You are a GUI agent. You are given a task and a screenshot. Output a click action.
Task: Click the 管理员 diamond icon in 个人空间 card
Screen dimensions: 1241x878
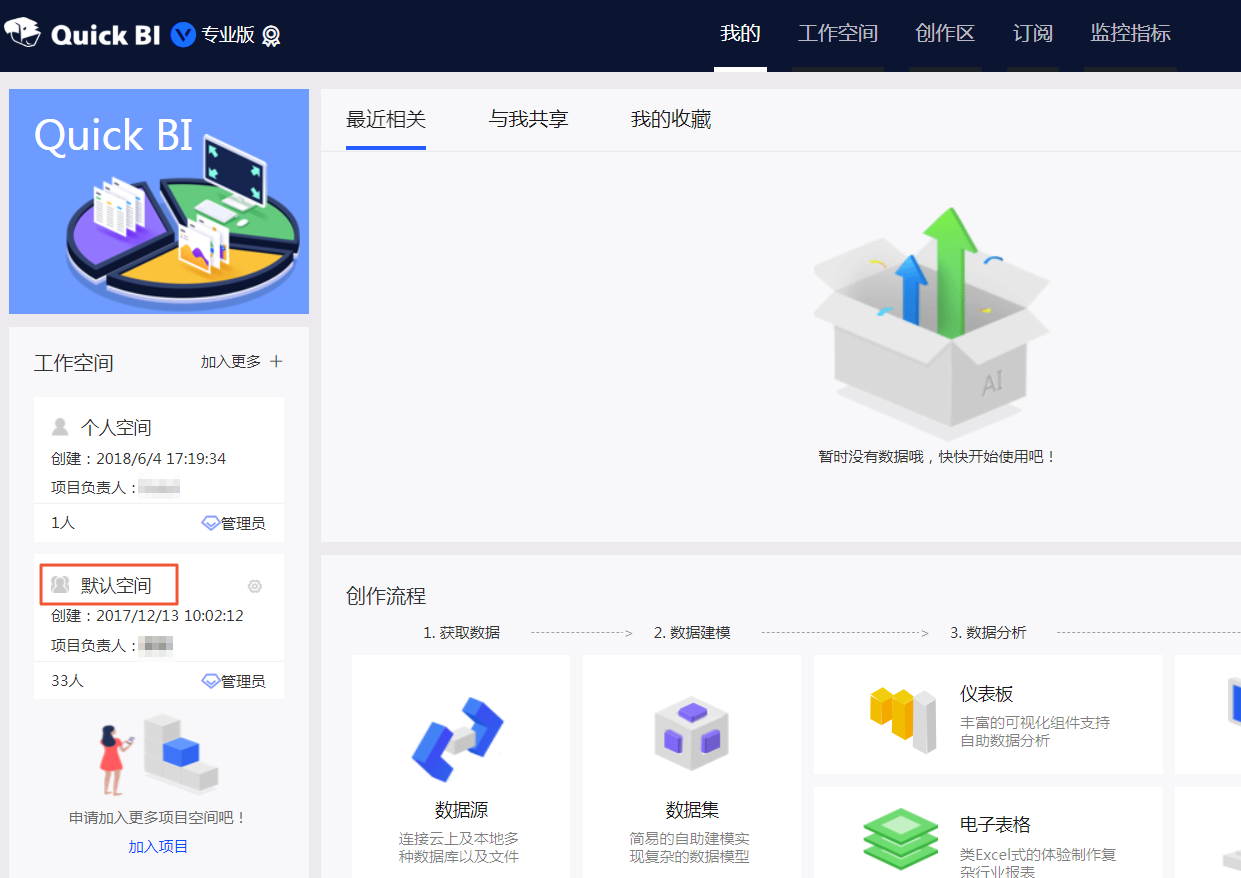click(210, 523)
